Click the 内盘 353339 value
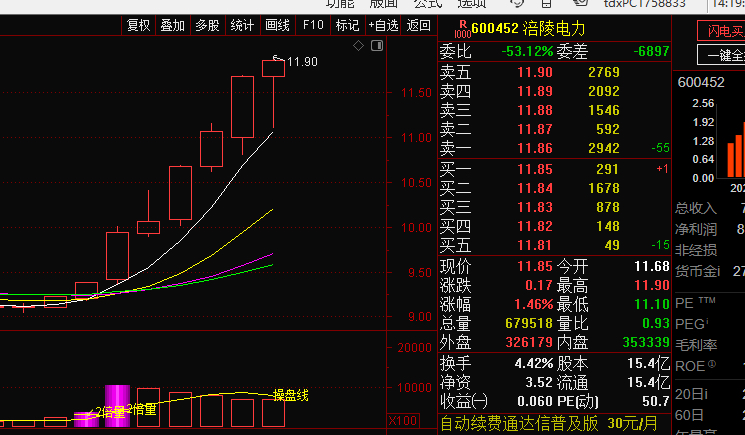This screenshot has height=435, width=745. [x=646, y=342]
